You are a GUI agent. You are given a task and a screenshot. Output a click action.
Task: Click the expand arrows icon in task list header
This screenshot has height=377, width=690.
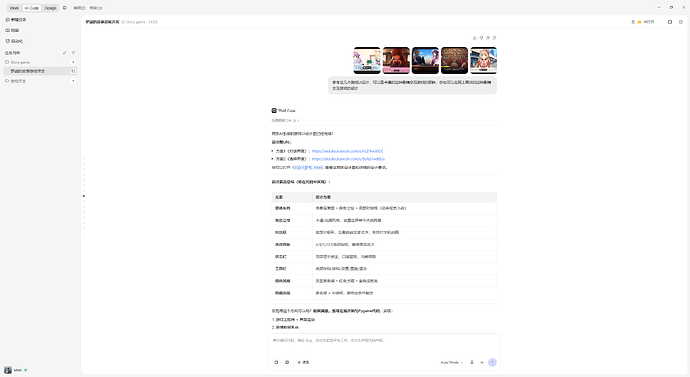pos(65,53)
